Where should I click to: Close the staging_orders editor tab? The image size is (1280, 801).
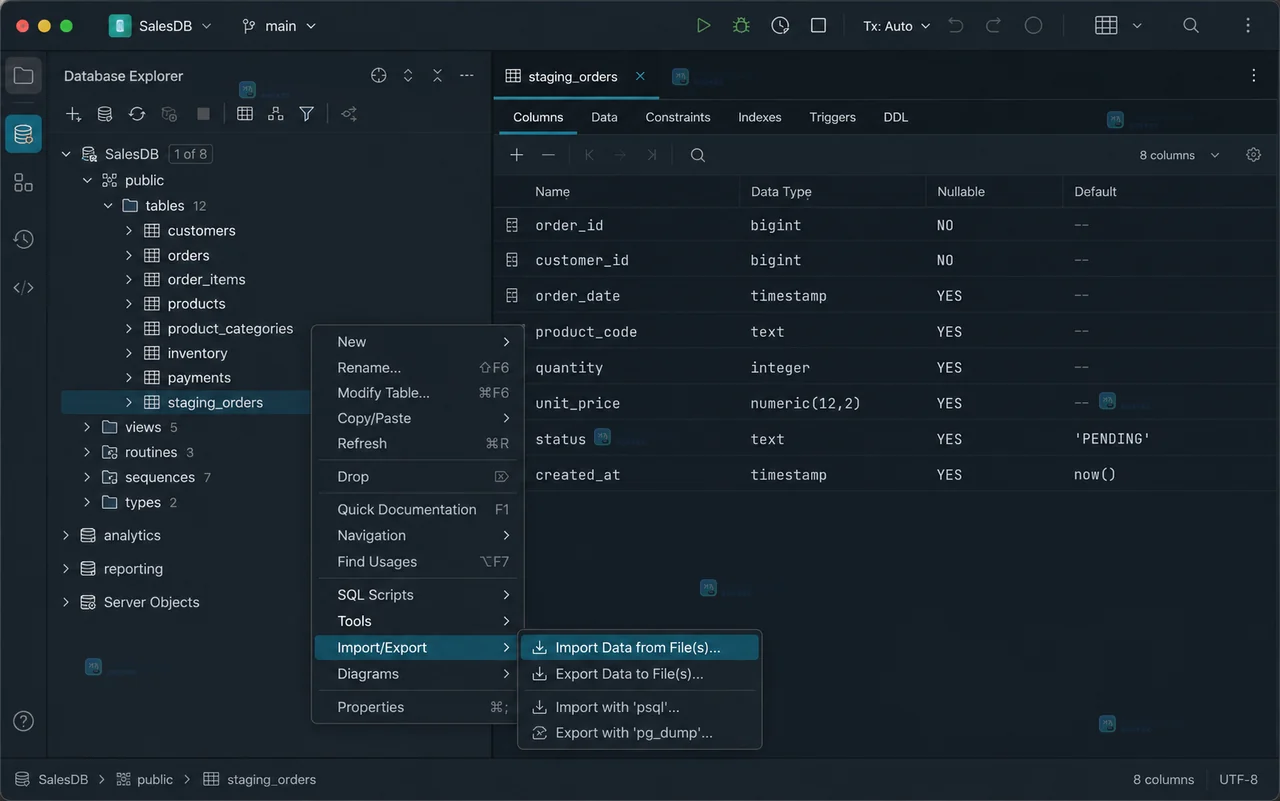click(x=640, y=76)
